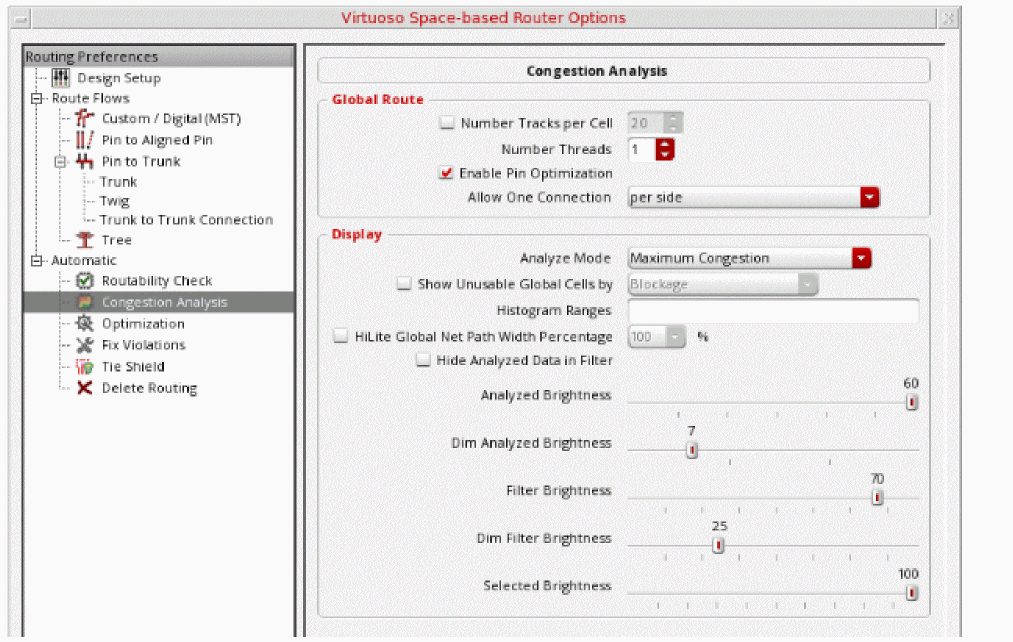
Task: Click Analyzed Brightness slider handle
Action: 911,402
